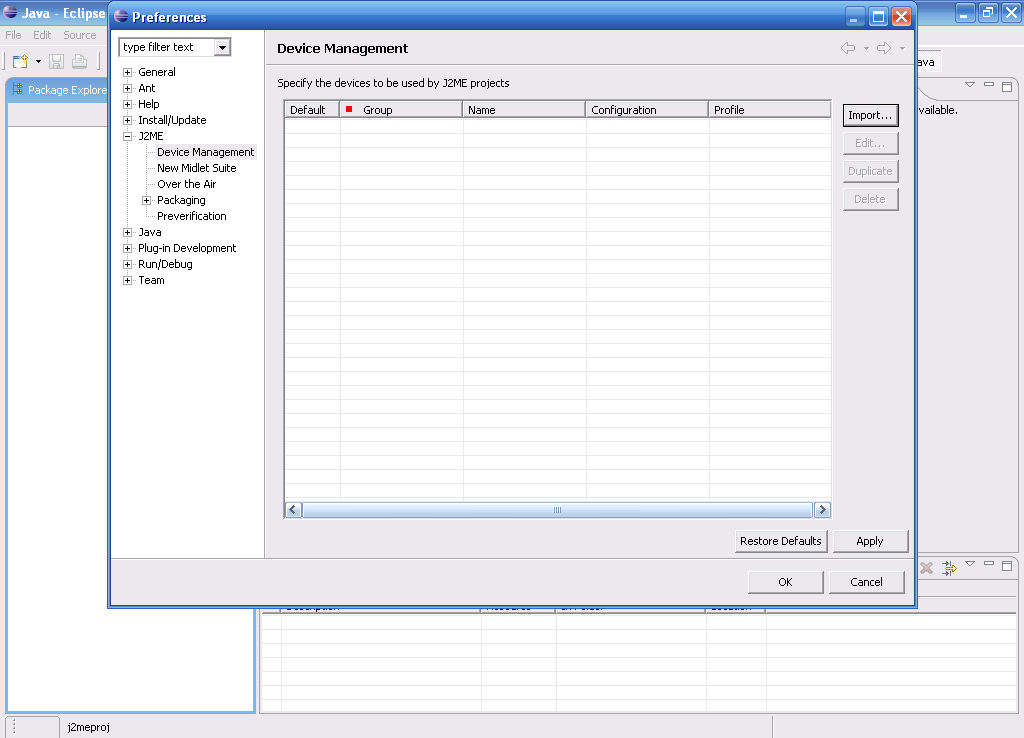This screenshot has height=738, width=1024.
Task: Click the Profile column header
Action: pos(769,110)
